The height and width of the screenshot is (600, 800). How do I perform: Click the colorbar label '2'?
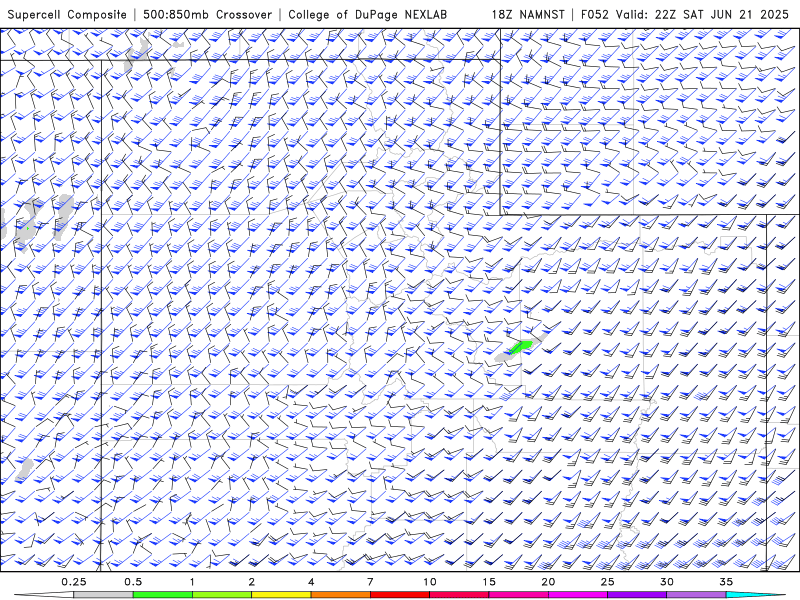click(x=252, y=582)
